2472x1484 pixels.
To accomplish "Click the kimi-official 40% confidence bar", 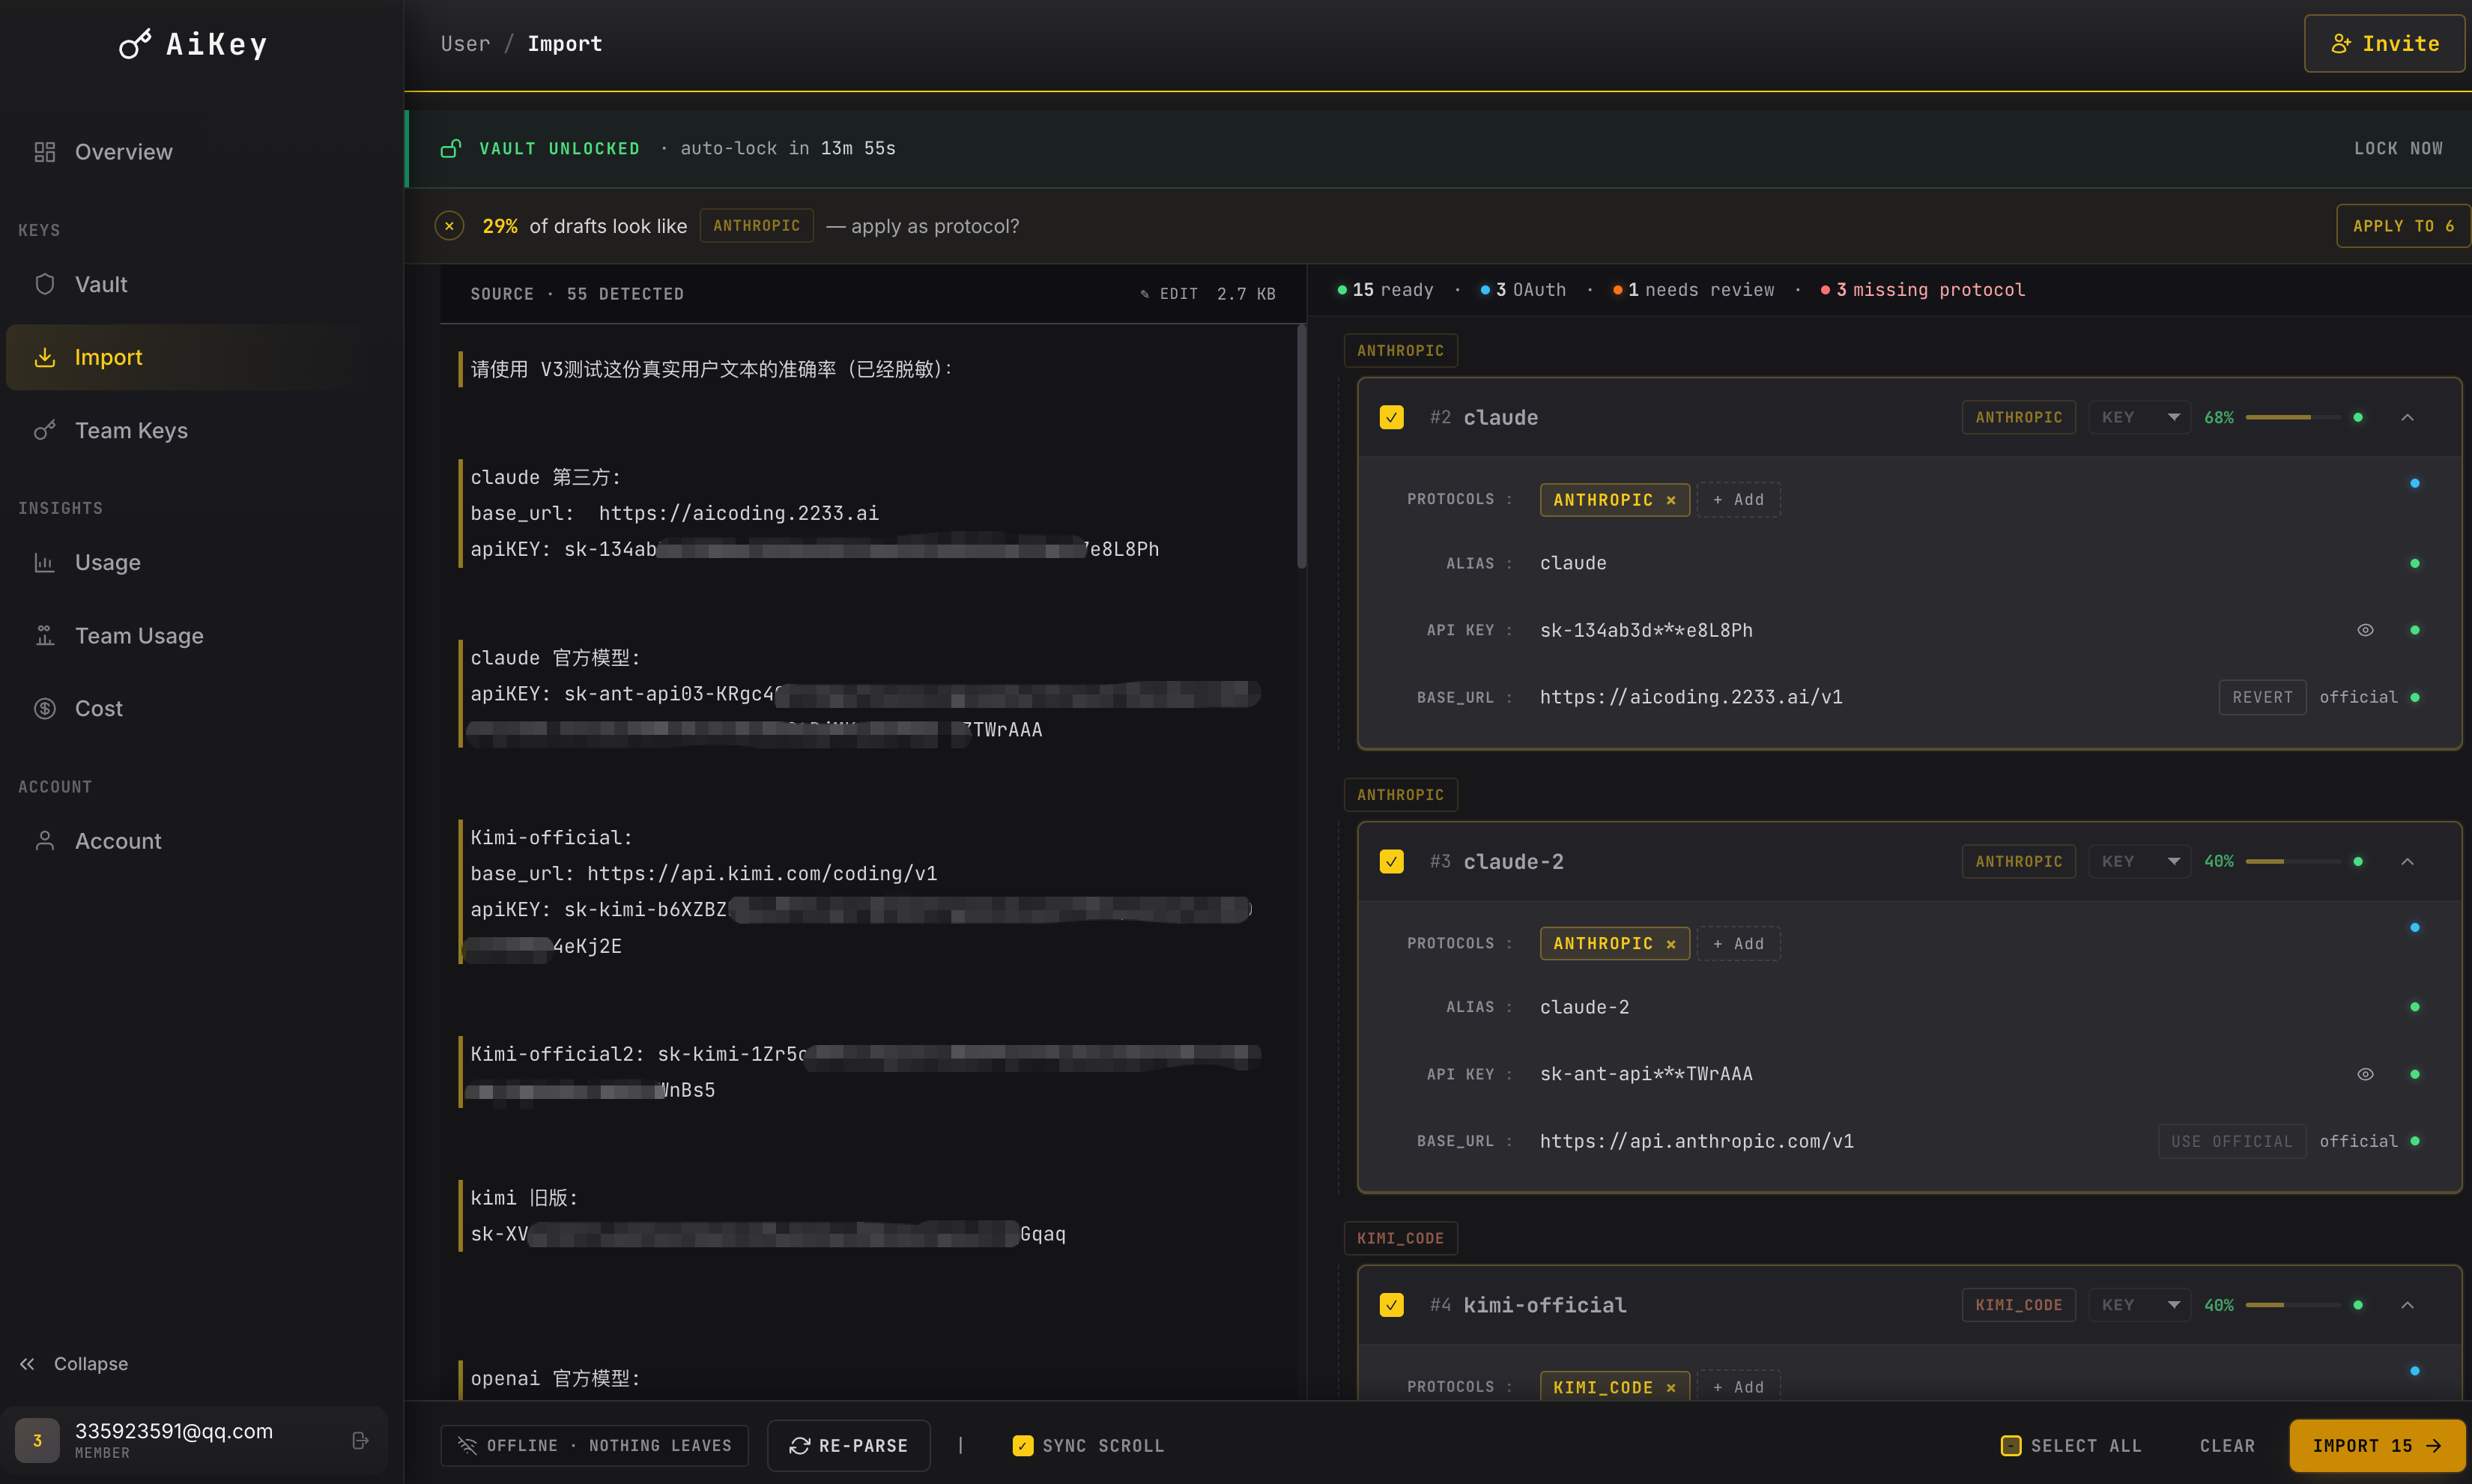I will coord(2292,1305).
